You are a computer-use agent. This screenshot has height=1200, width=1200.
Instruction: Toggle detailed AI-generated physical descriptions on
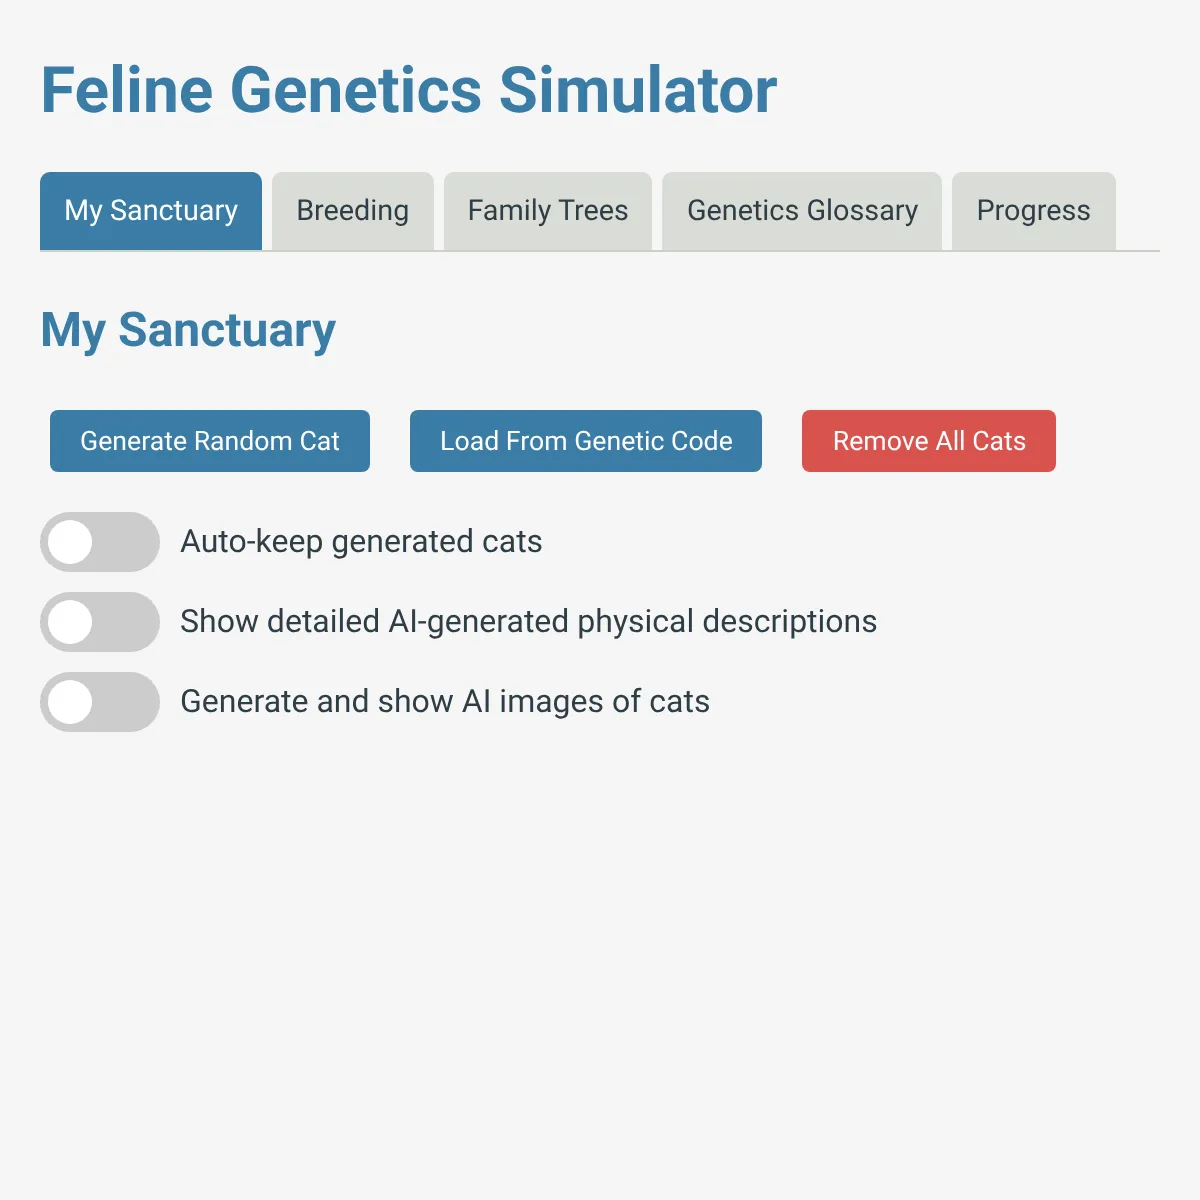pos(100,622)
